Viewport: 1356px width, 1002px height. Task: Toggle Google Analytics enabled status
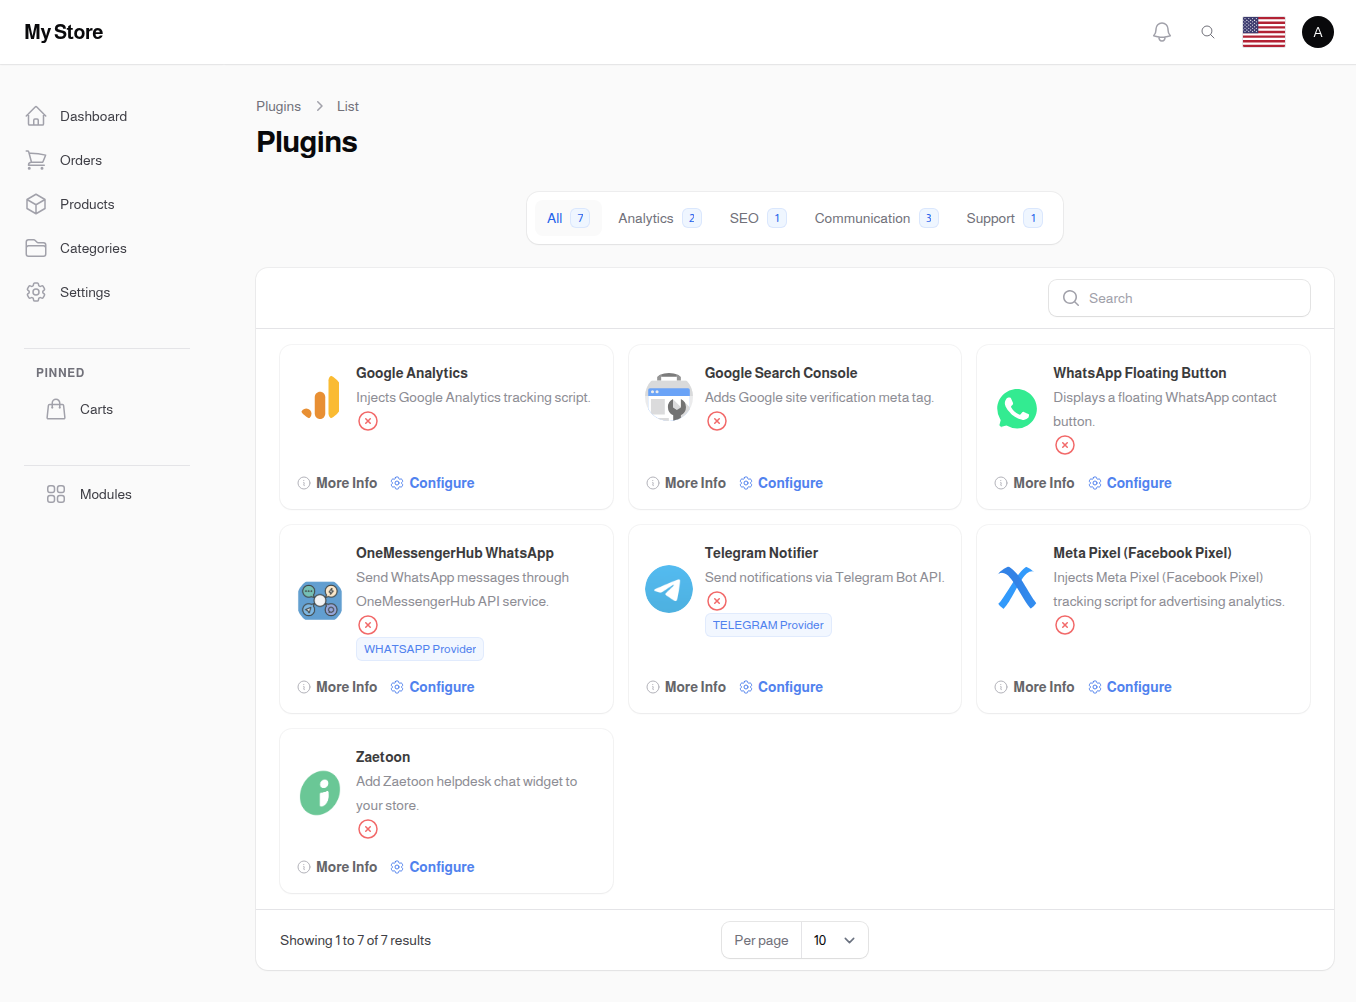pyautogui.click(x=367, y=421)
